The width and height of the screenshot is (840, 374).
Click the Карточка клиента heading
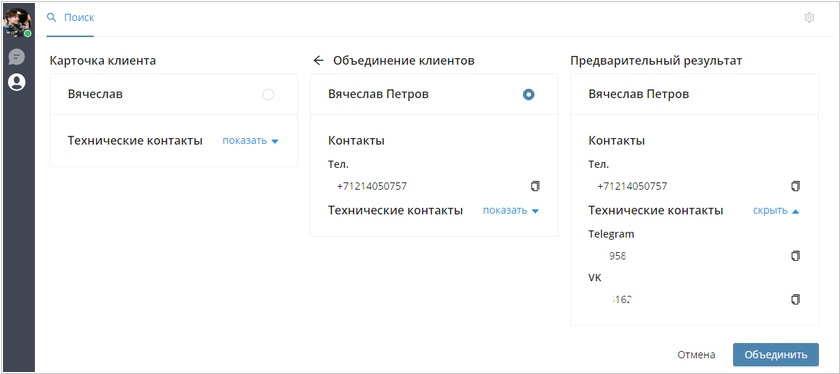coord(103,61)
